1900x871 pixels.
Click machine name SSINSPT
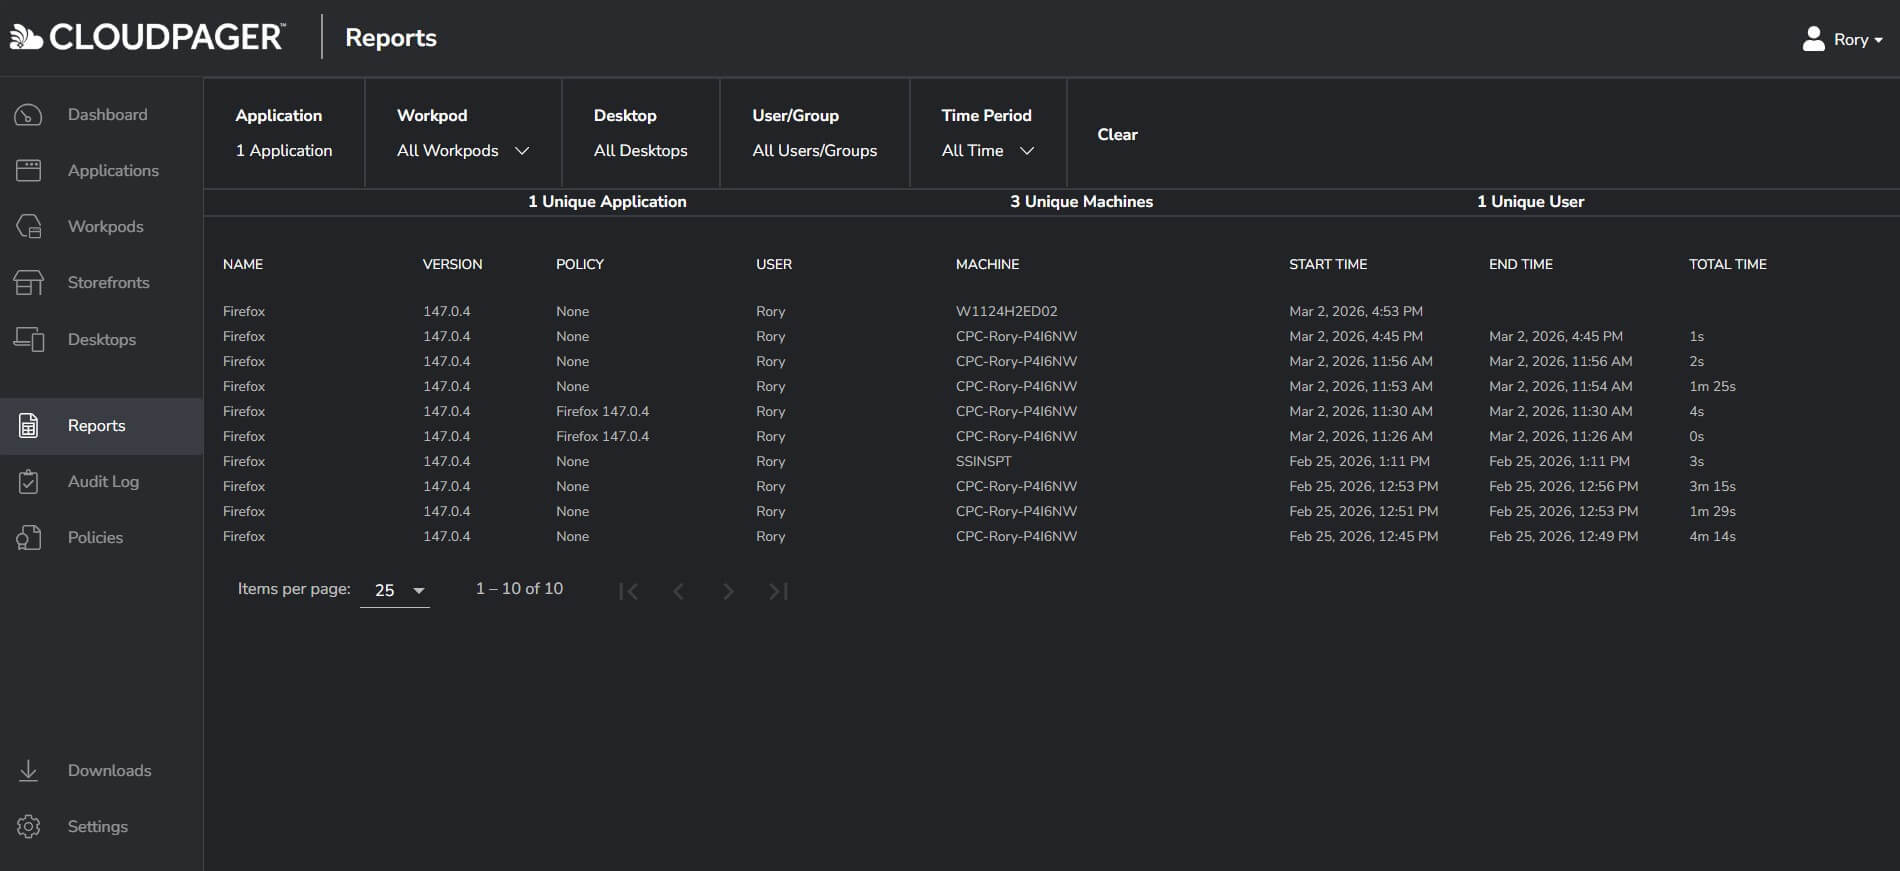(x=983, y=462)
